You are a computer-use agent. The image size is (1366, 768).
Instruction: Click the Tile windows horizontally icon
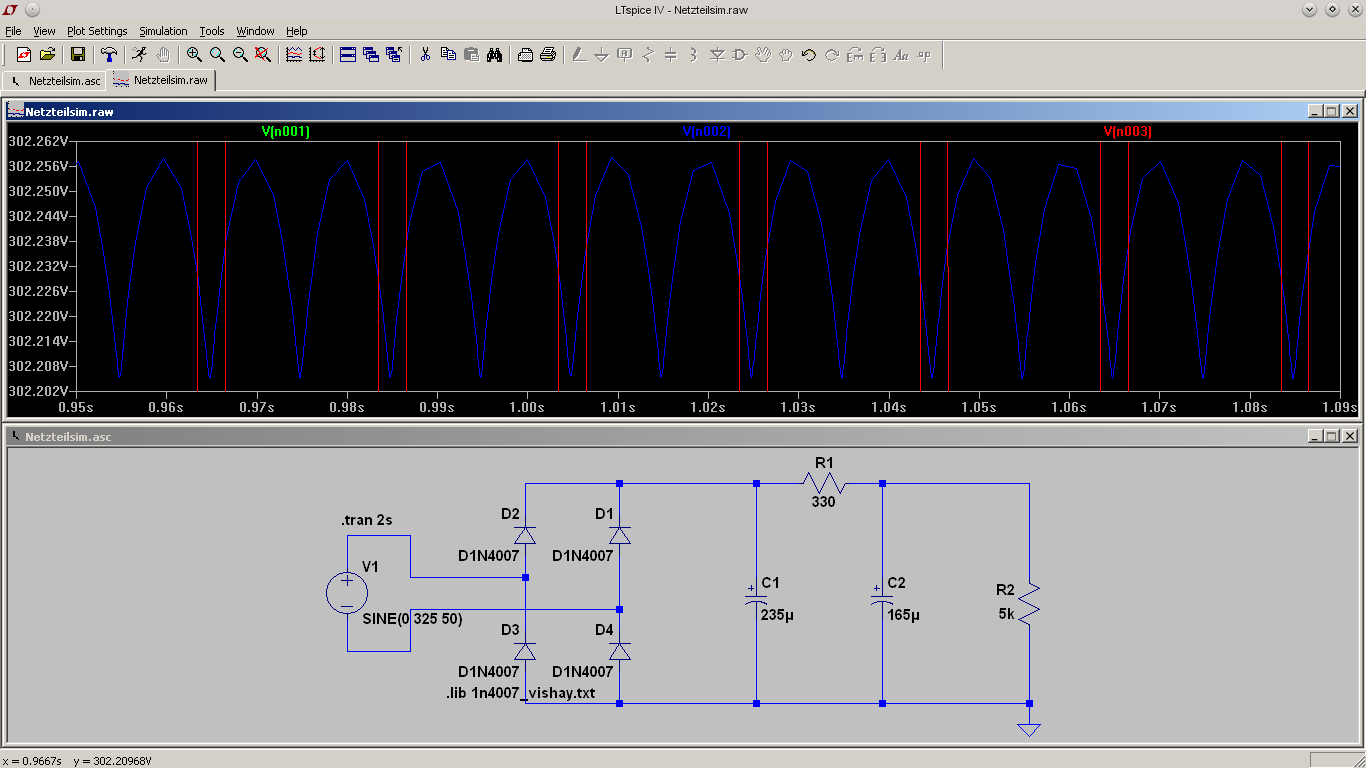click(x=348, y=55)
